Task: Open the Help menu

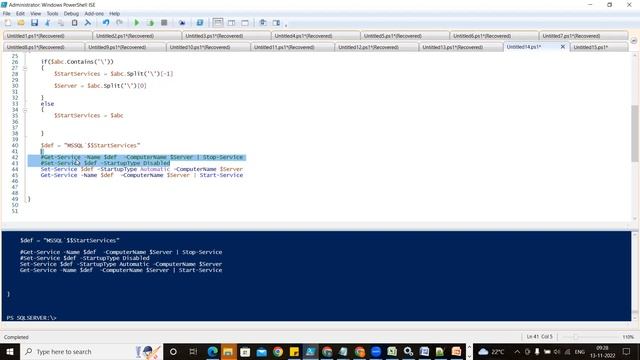Action: coord(114,13)
